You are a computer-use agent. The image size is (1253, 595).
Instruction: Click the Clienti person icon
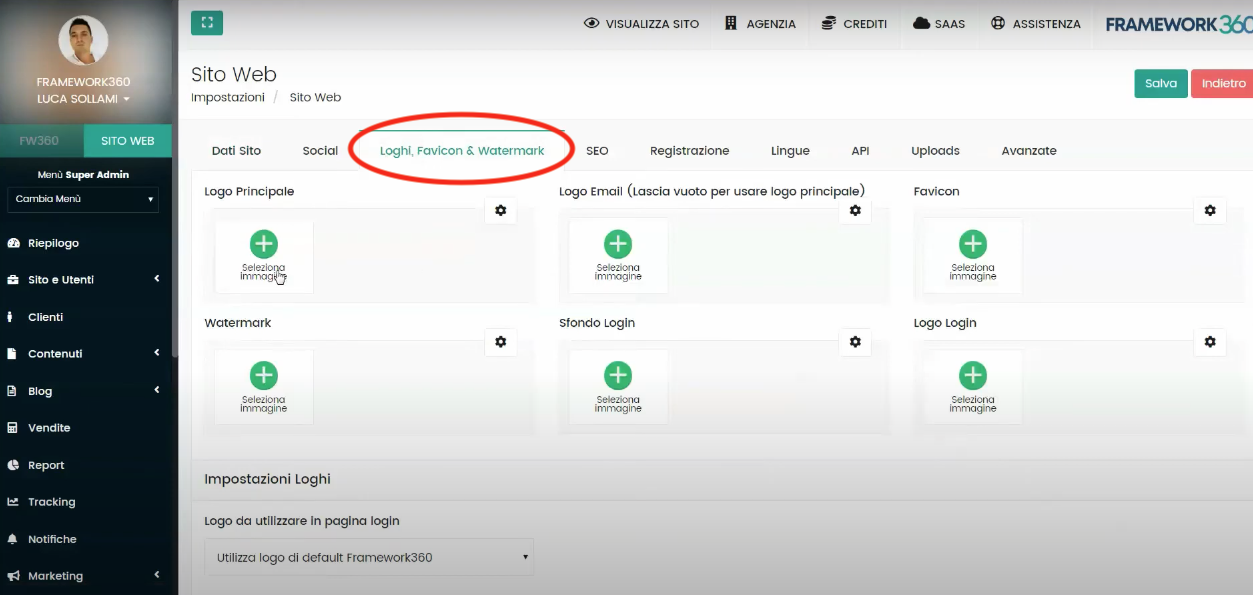(x=11, y=317)
